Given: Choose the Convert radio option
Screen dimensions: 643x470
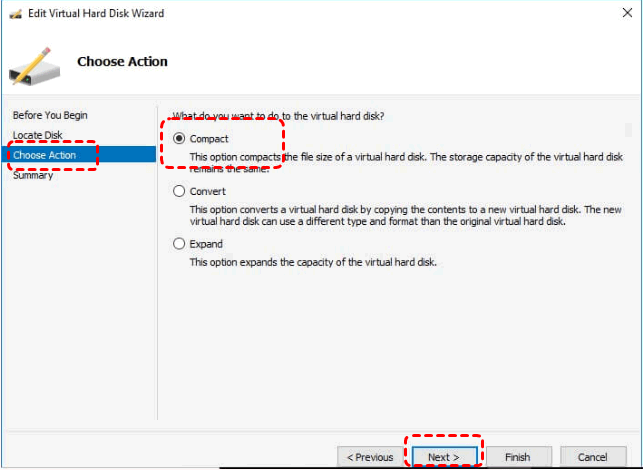Looking at the screenshot, I should (x=180, y=191).
